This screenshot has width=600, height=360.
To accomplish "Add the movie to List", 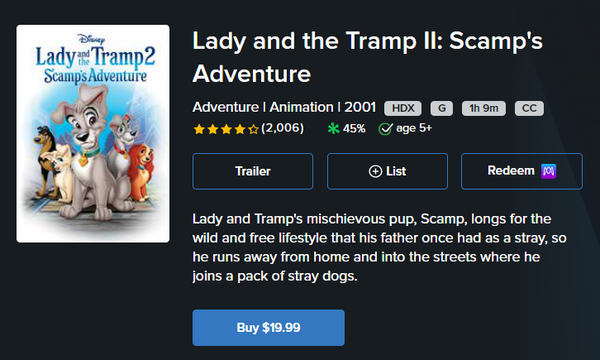I will pos(387,171).
